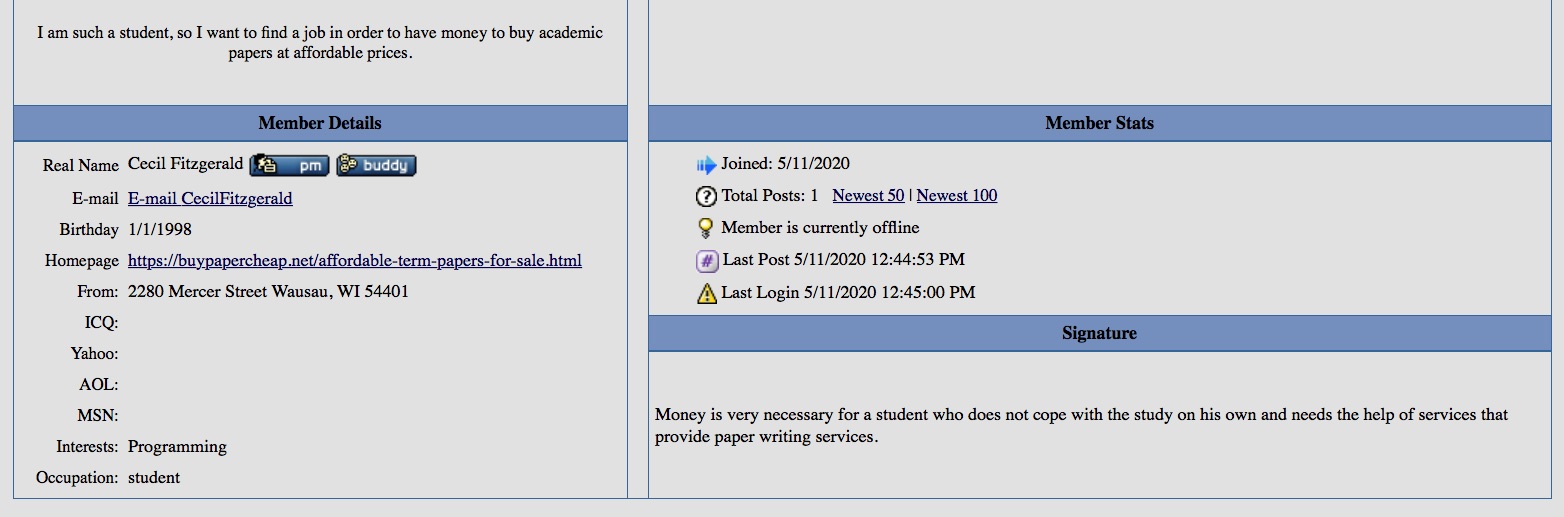Screen dimensions: 1564x517
Task: Click the lightbulb offline status icon
Action: (706, 228)
